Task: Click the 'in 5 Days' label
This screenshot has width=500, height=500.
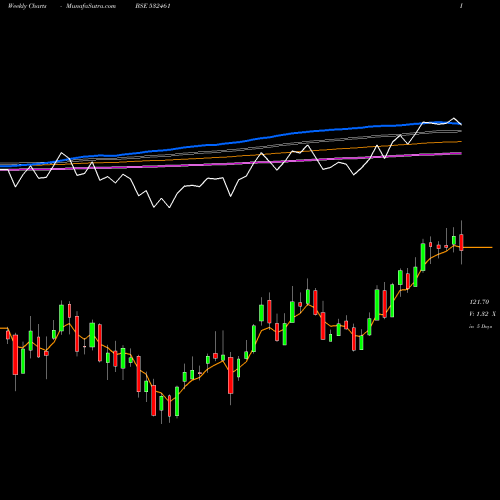Action: point(481,327)
